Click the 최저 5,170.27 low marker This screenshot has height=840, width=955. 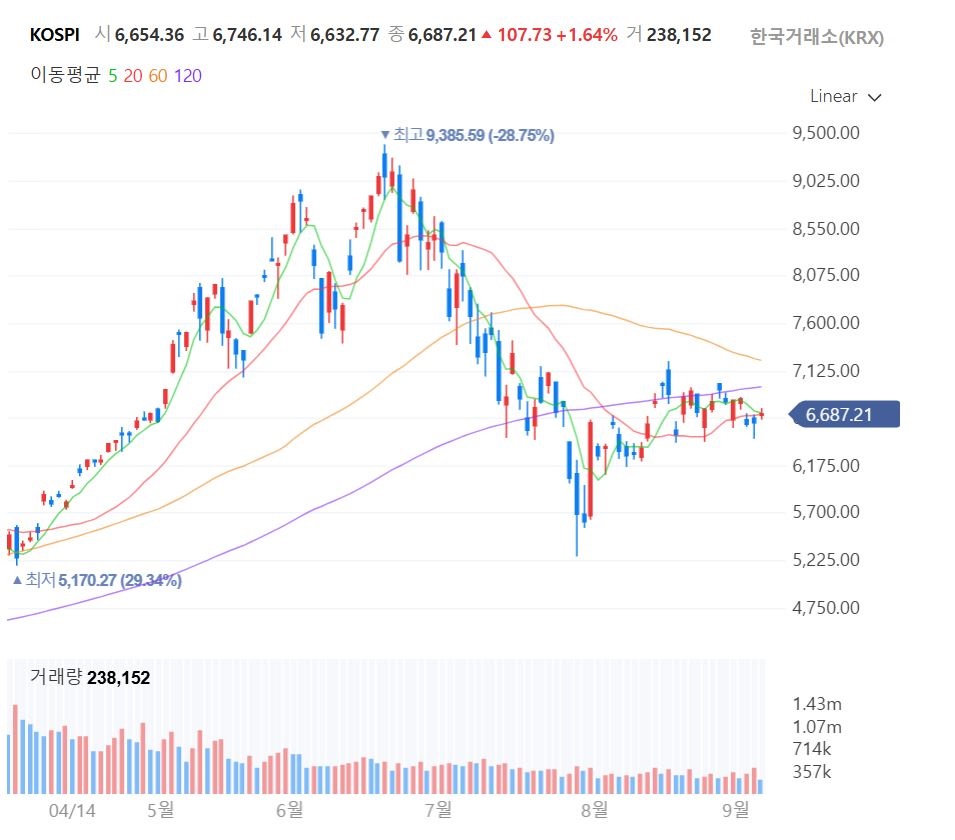97,580
